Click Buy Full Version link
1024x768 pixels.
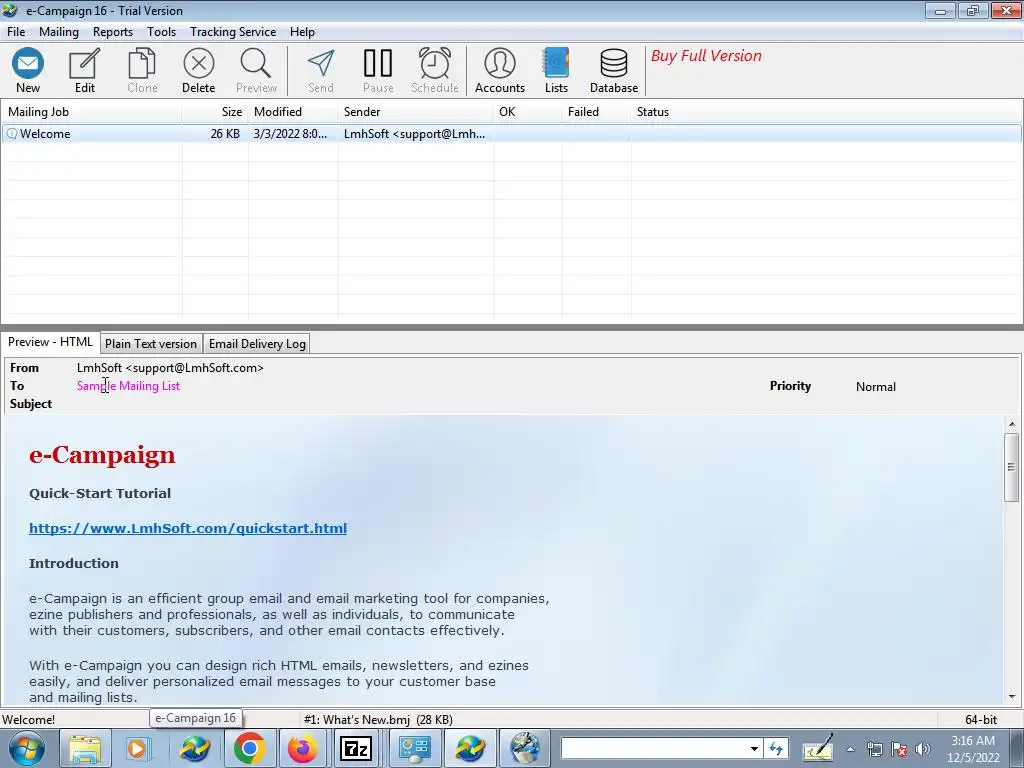pos(706,56)
